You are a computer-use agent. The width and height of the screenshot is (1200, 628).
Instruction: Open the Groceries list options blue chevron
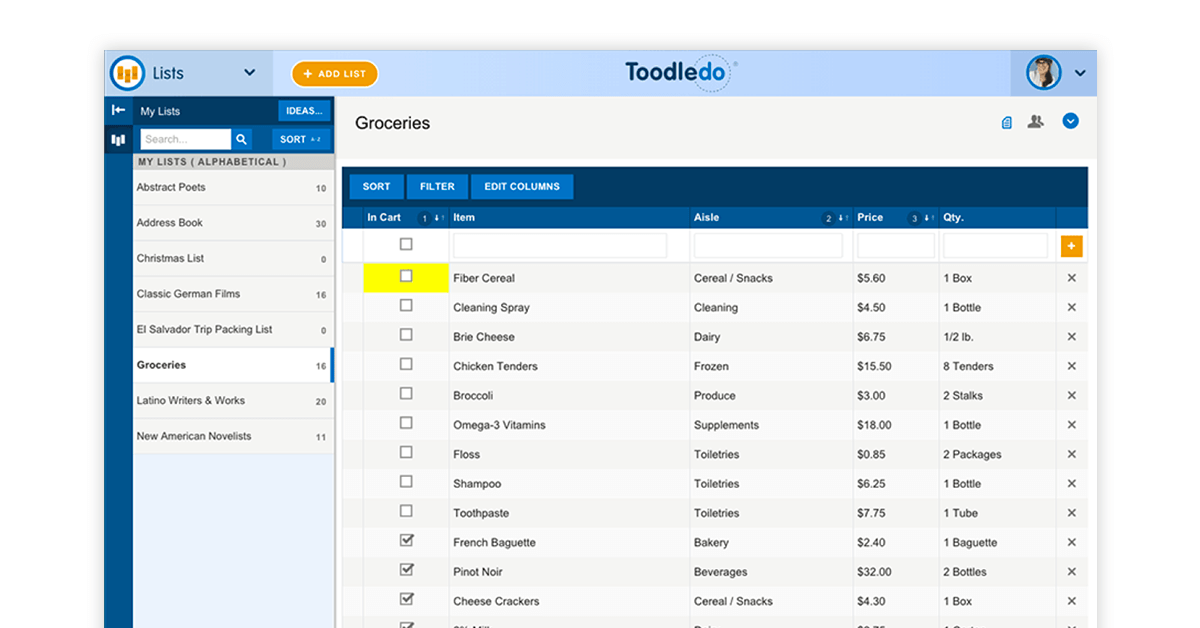pyautogui.click(x=1070, y=121)
